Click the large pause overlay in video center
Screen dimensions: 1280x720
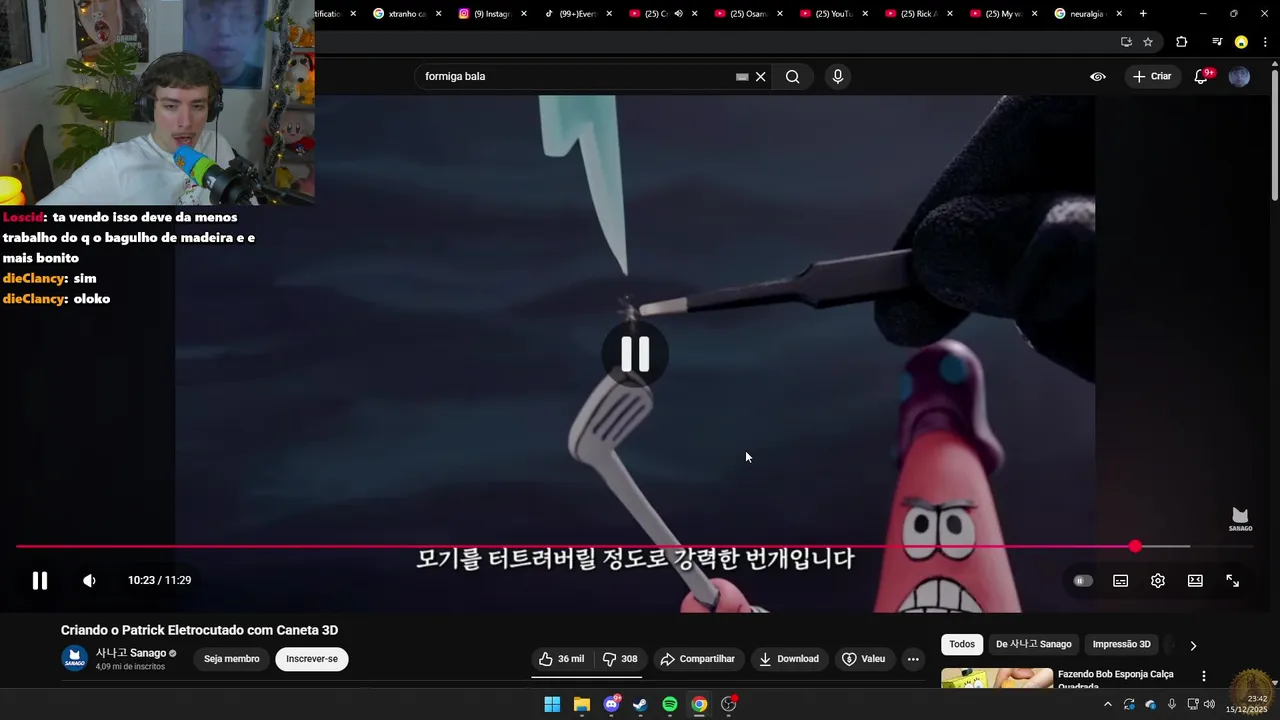pyautogui.click(x=635, y=354)
